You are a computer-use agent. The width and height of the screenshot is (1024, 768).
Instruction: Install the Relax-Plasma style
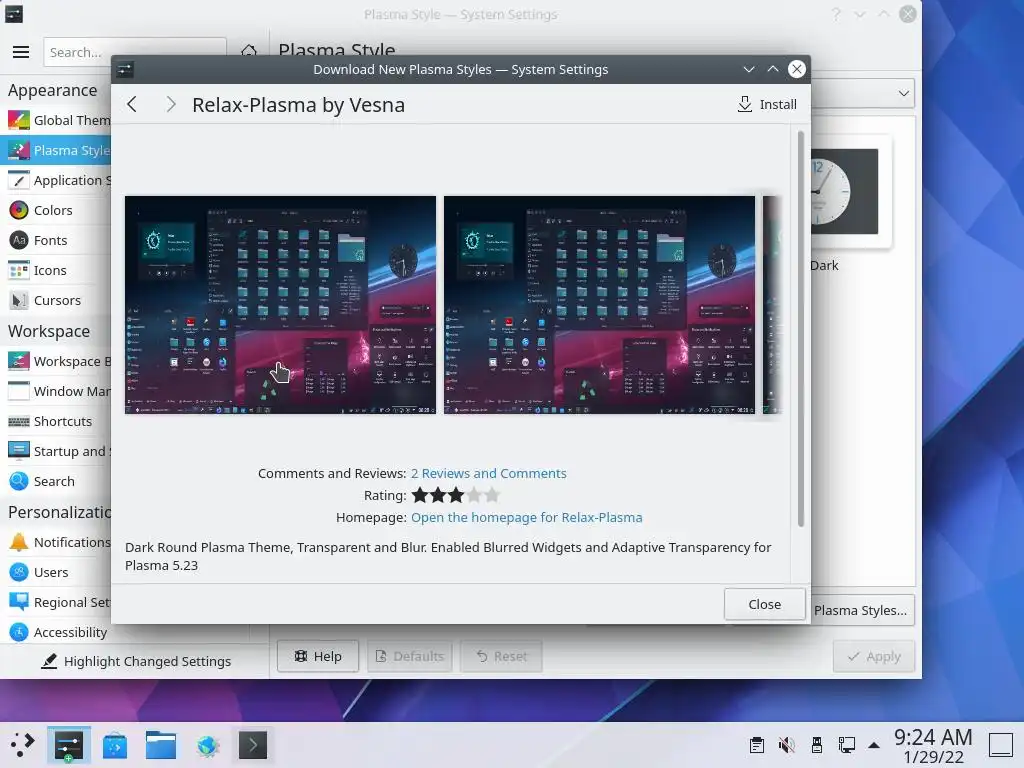[x=767, y=104]
